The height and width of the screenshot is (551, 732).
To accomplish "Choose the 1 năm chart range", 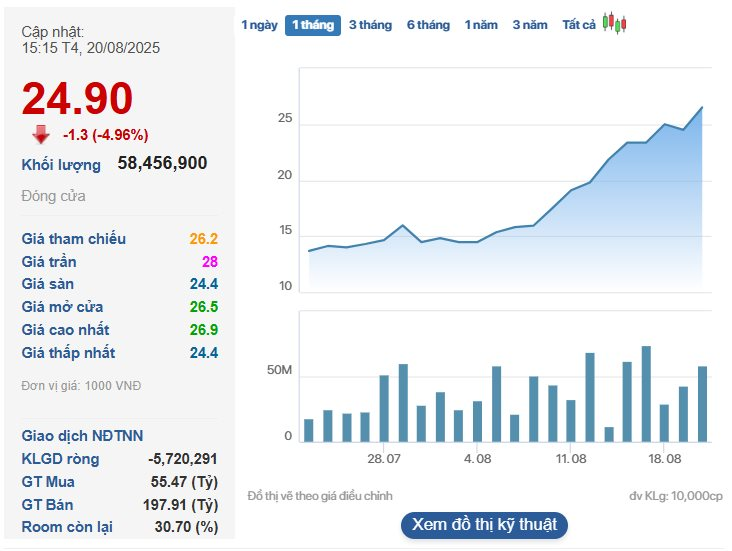I will point(481,25).
